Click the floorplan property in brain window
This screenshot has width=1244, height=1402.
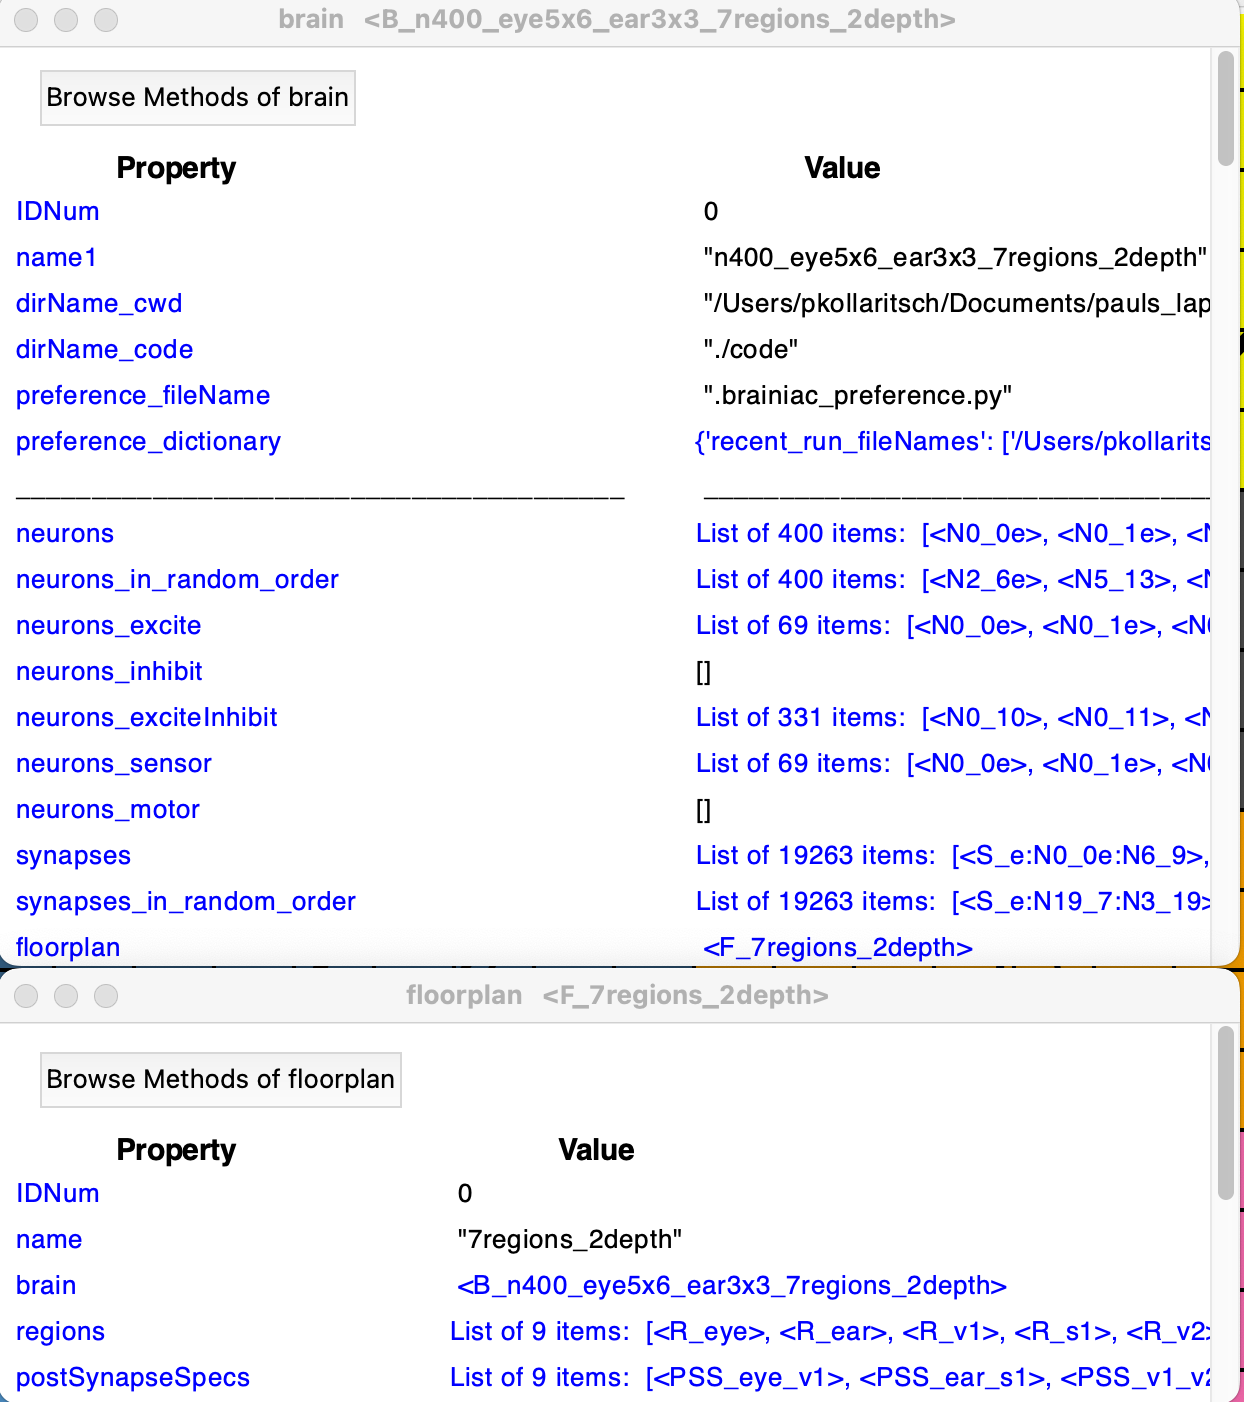(x=68, y=947)
